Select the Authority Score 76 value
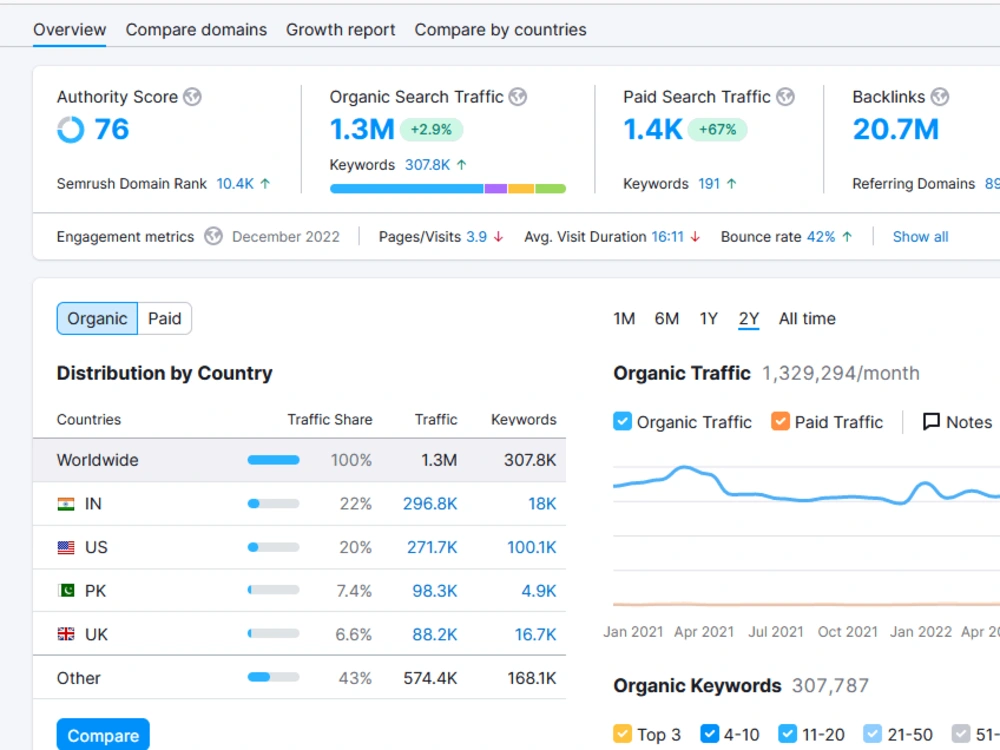 pyautogui.click(x=112, y=129)
